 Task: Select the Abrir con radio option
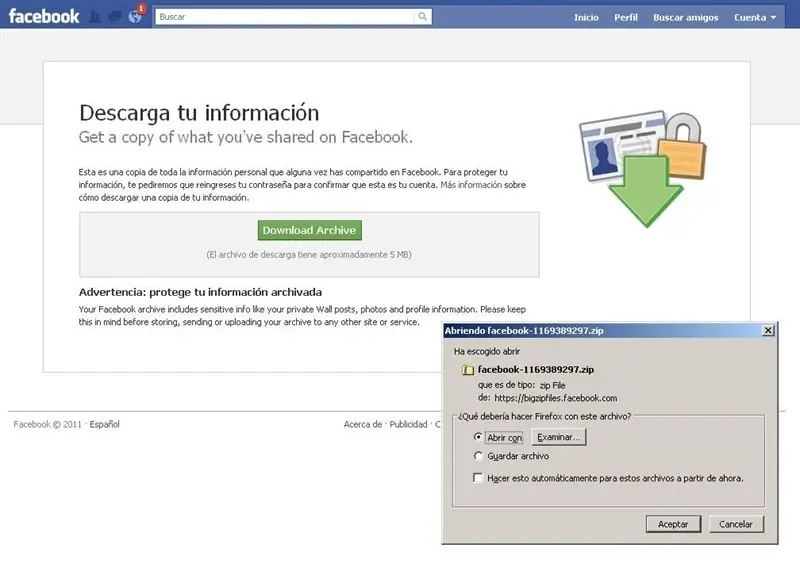pos(478,437)
